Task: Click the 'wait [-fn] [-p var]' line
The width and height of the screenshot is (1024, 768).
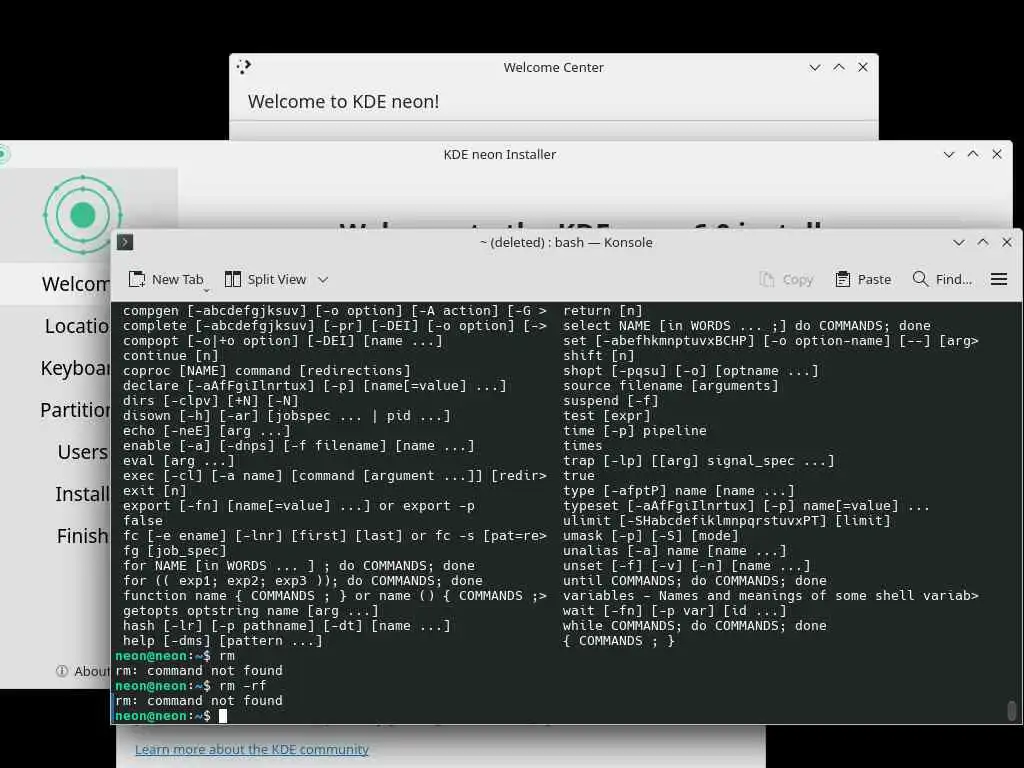Action: (675, 611)
